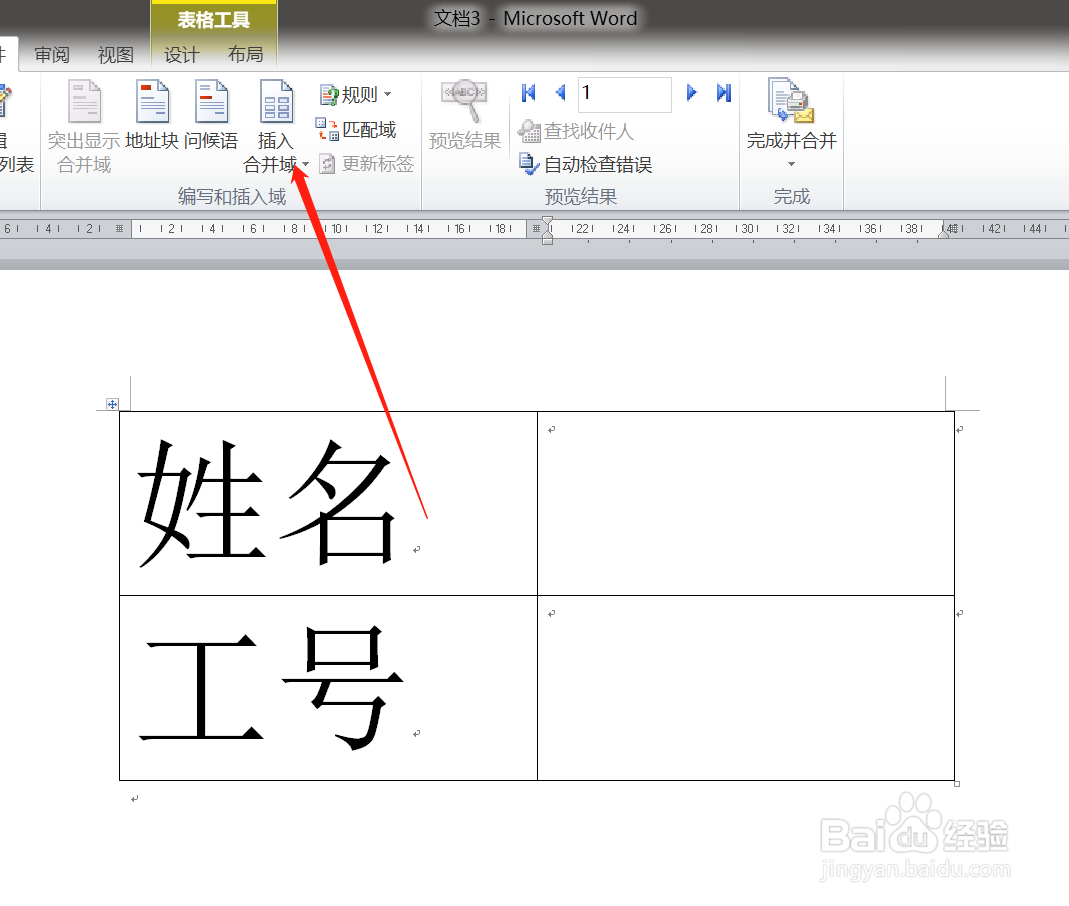Enable the 查找收件人 feature
Viewport: 1069px width, 906px height.
click(x=581, y=130)
